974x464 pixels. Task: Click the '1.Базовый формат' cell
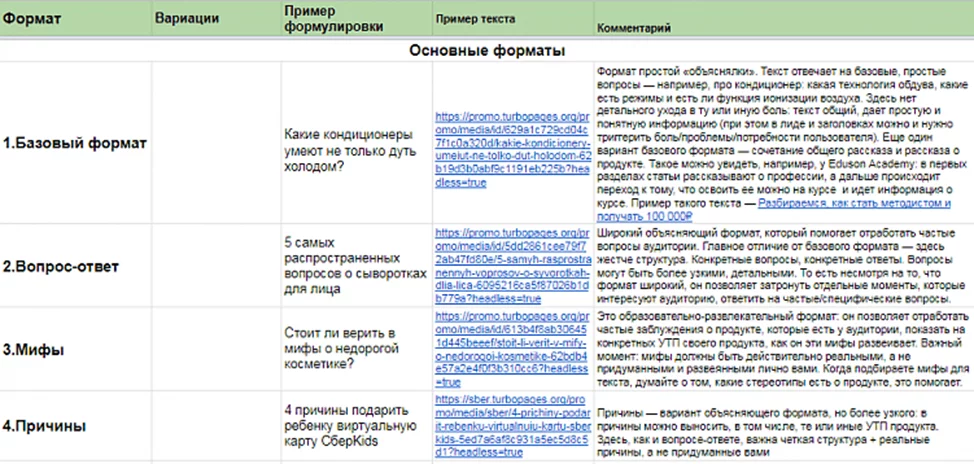point(74,143)
